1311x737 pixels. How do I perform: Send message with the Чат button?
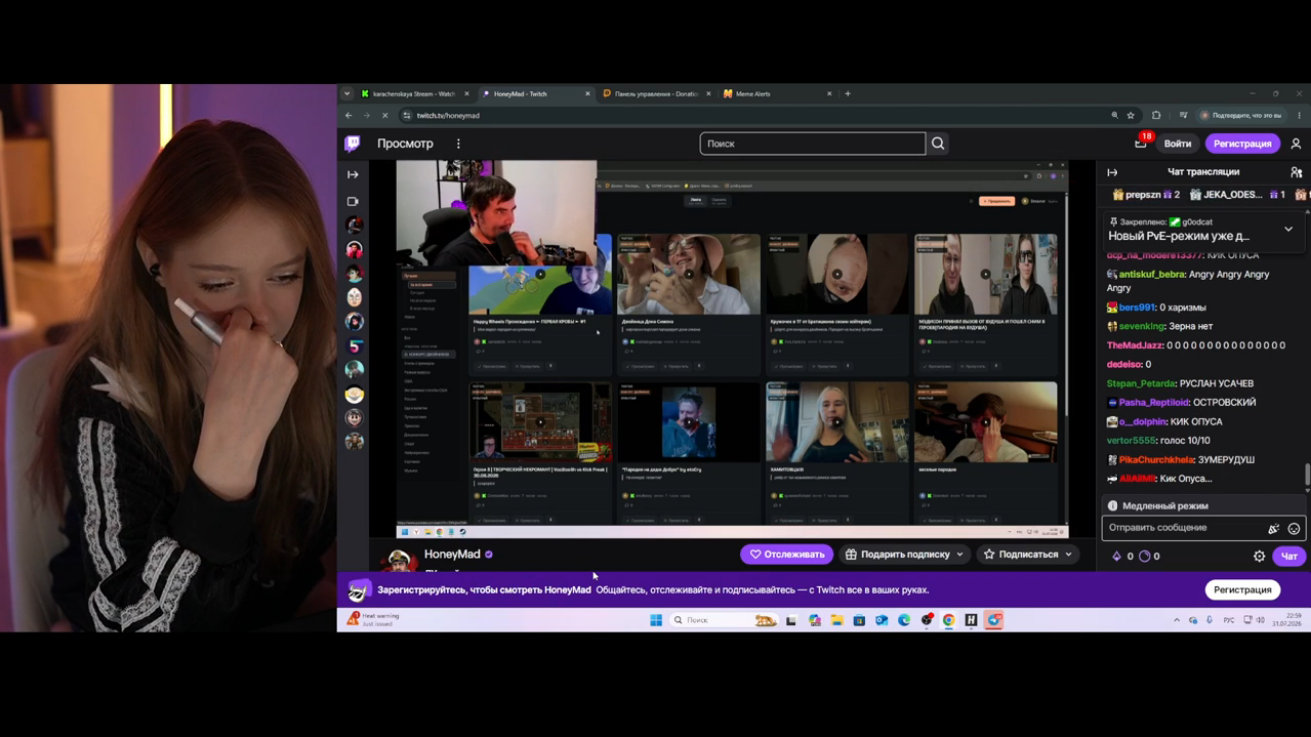click(x=1289, y=556)
